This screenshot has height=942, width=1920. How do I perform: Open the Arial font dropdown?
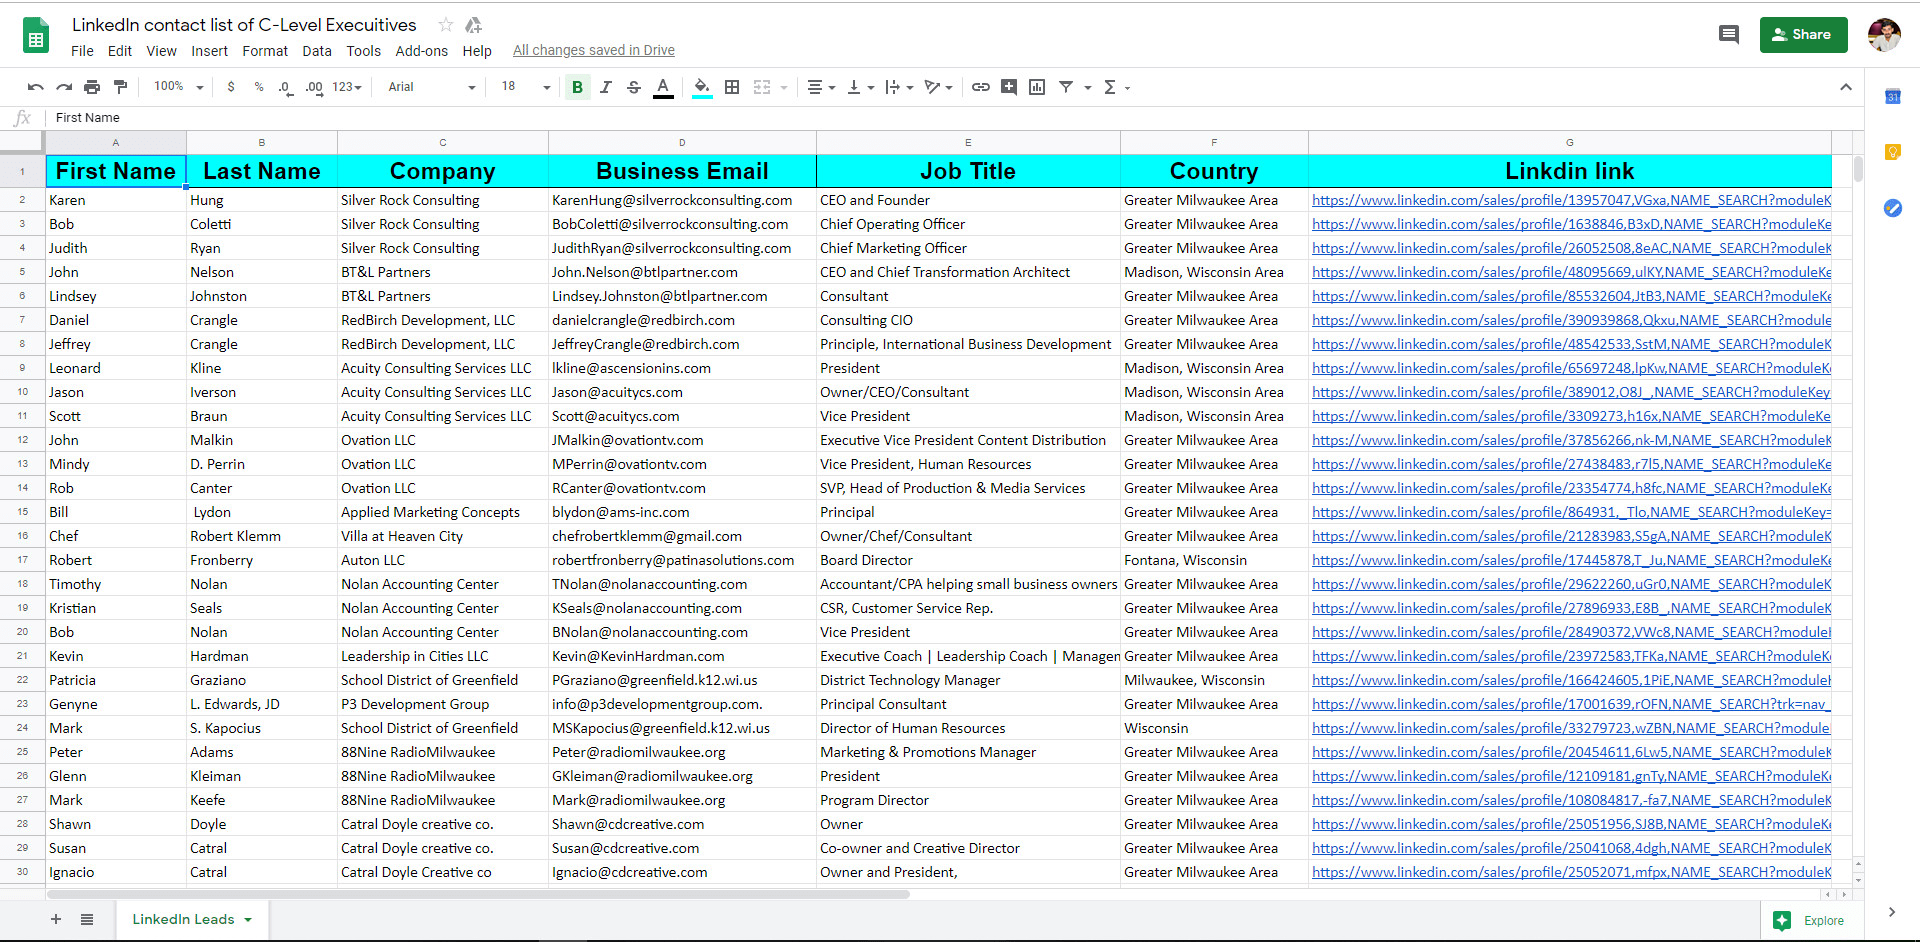coord(432,88)
